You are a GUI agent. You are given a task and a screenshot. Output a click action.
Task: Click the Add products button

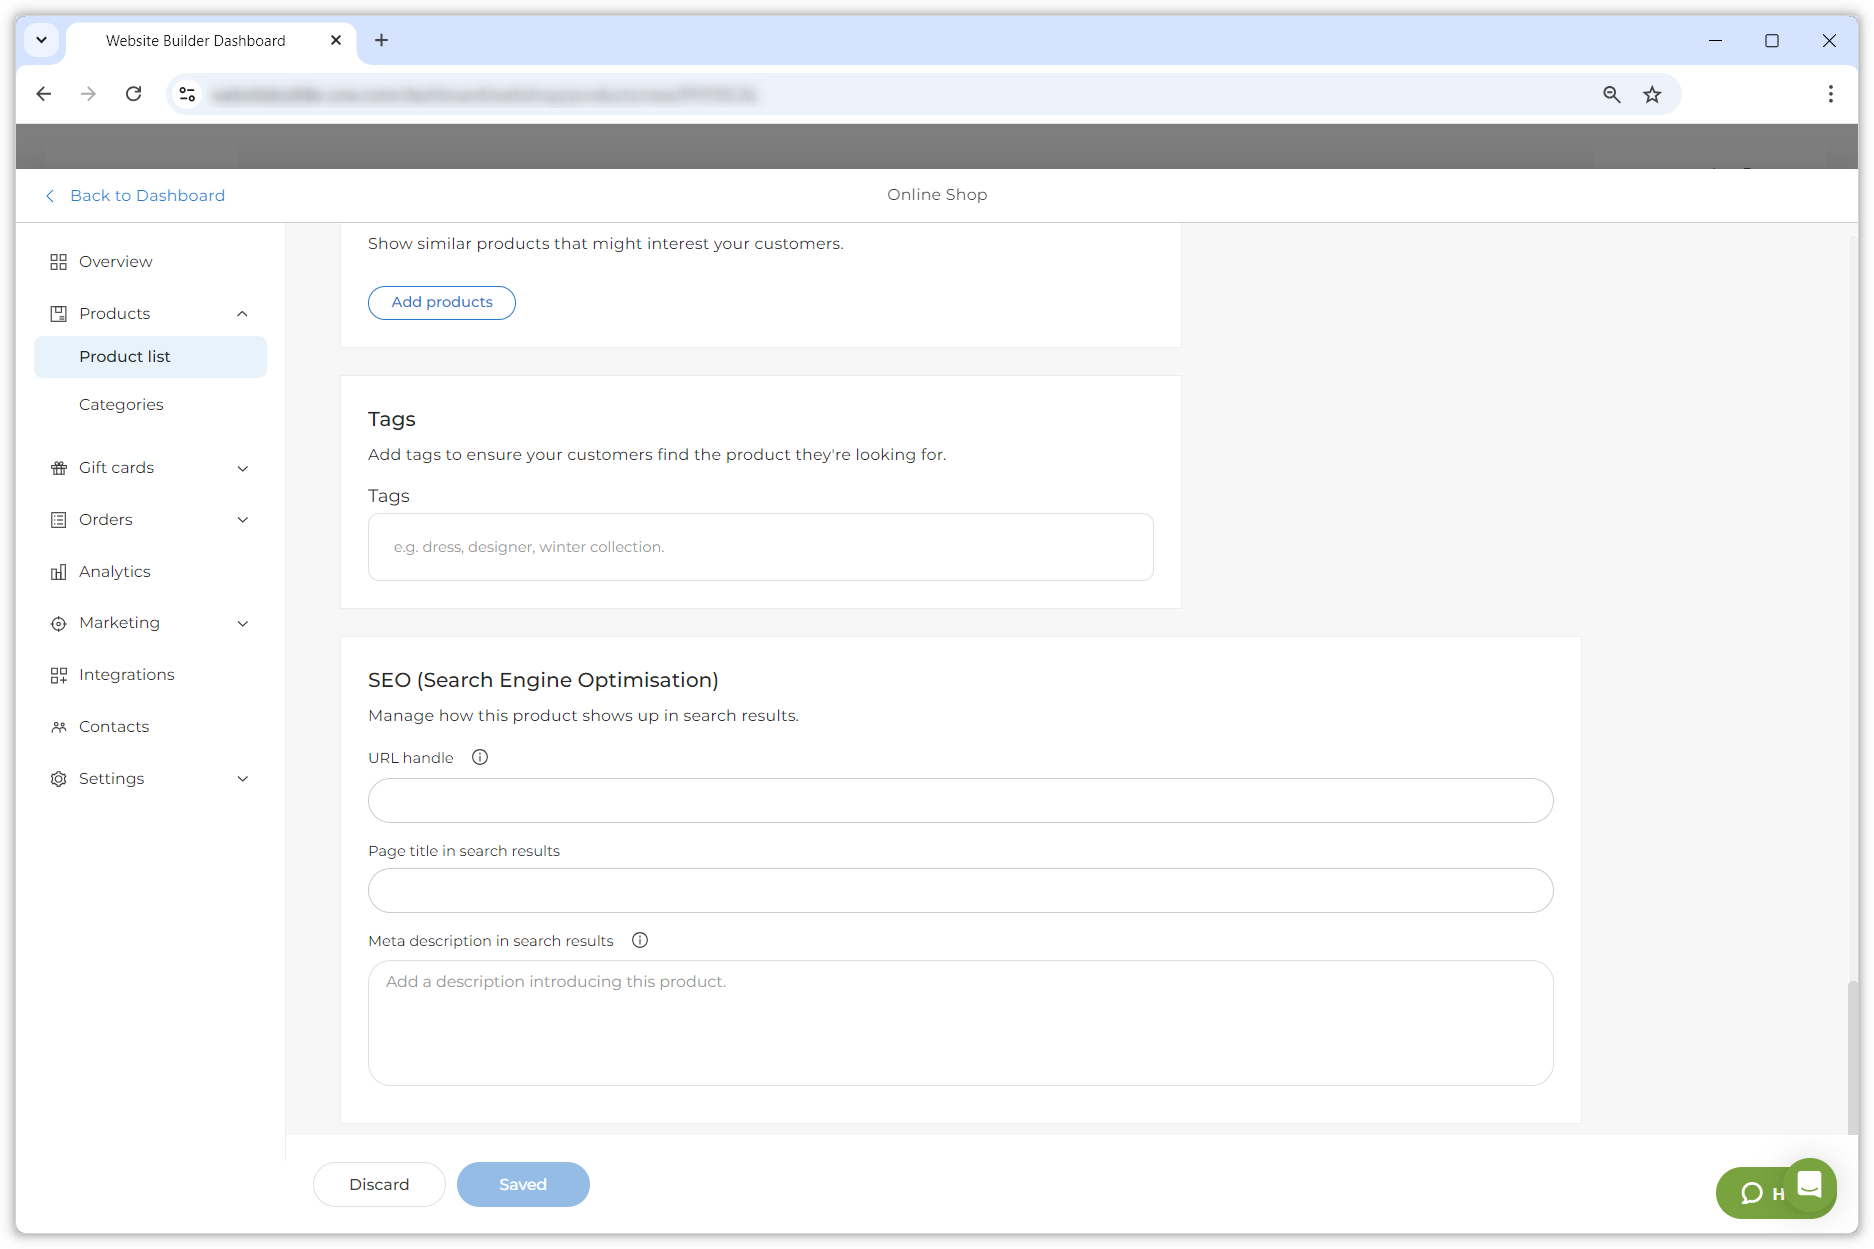(x=441, y=302)
